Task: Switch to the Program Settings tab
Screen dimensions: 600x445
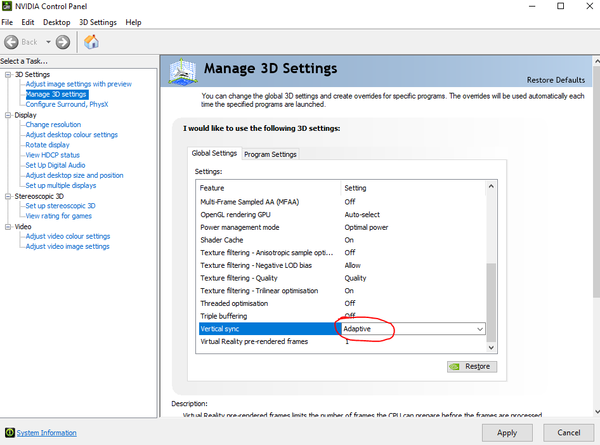Action: pos(270,154)
